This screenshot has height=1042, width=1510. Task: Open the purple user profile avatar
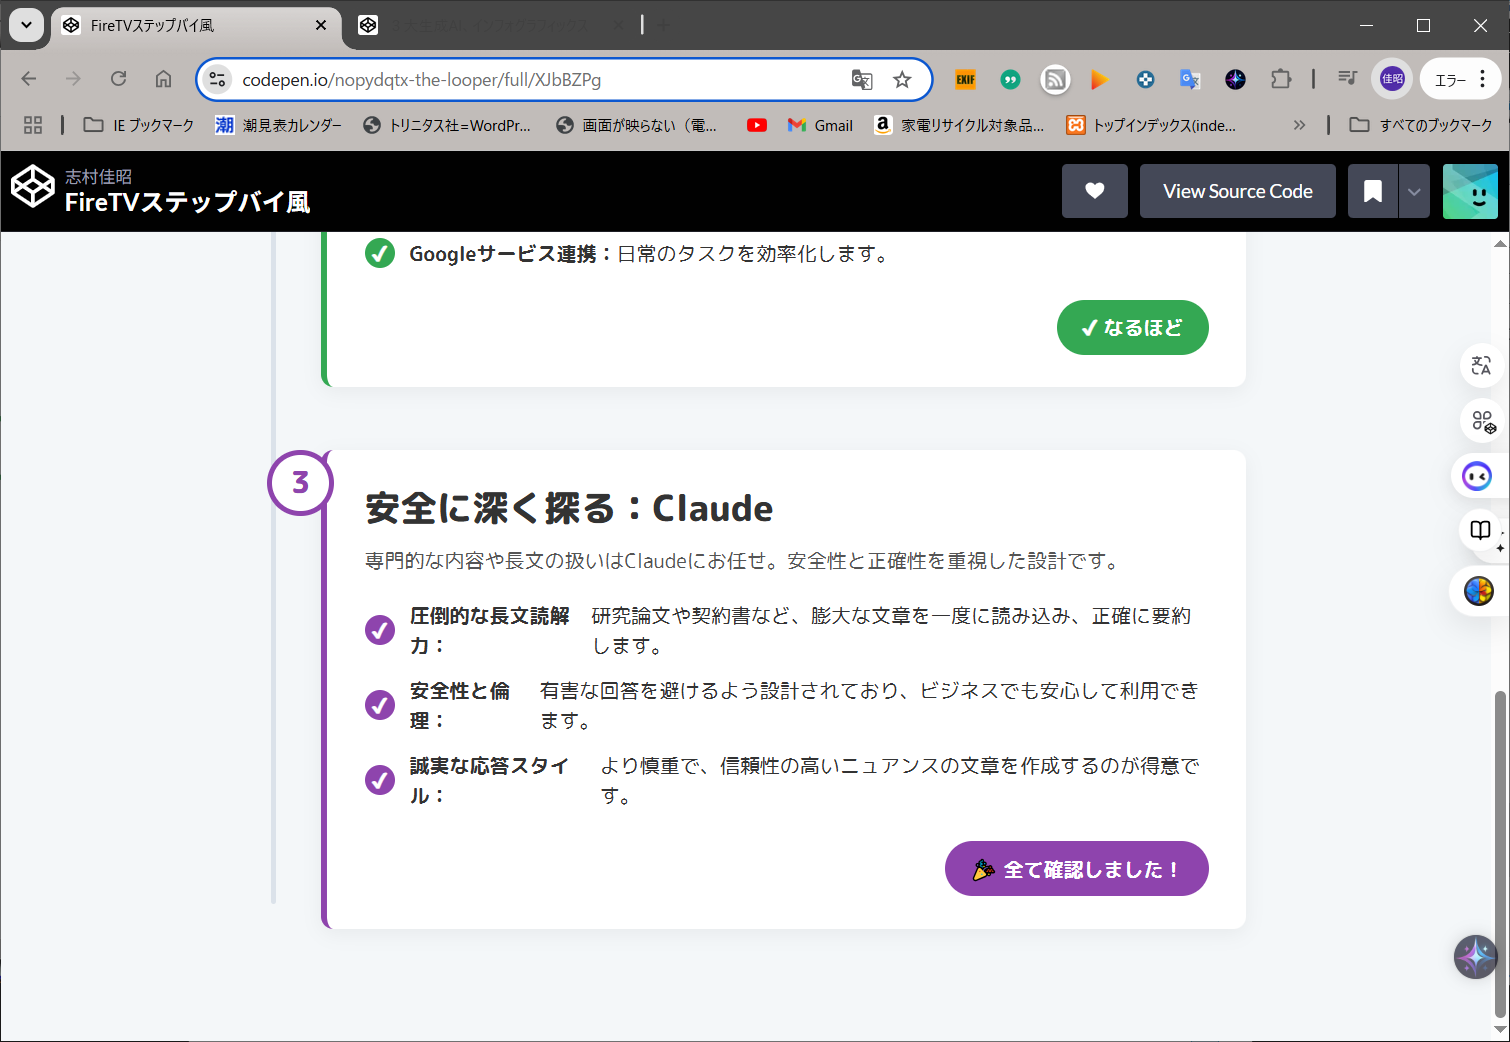pos(1392,79)
